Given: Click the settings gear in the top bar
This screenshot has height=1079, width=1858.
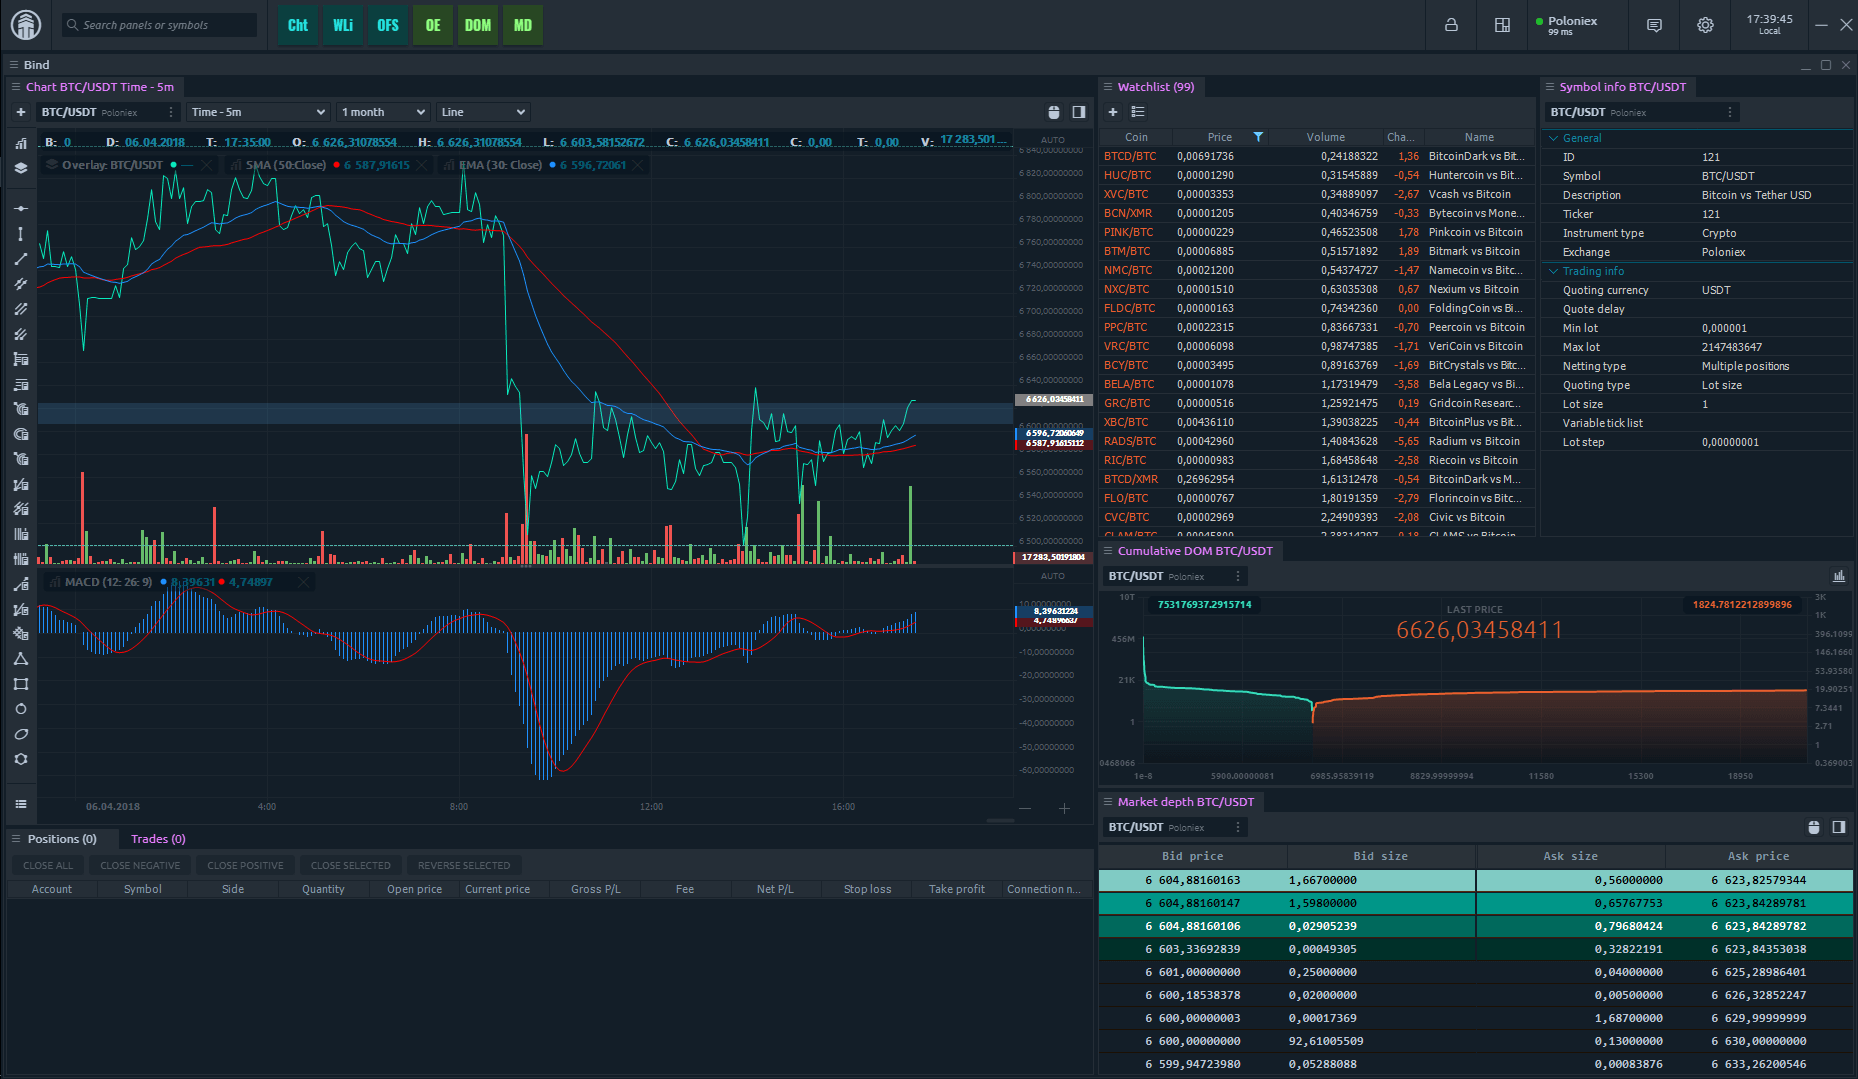Looking at the screenshot, I should point(1705,25).
